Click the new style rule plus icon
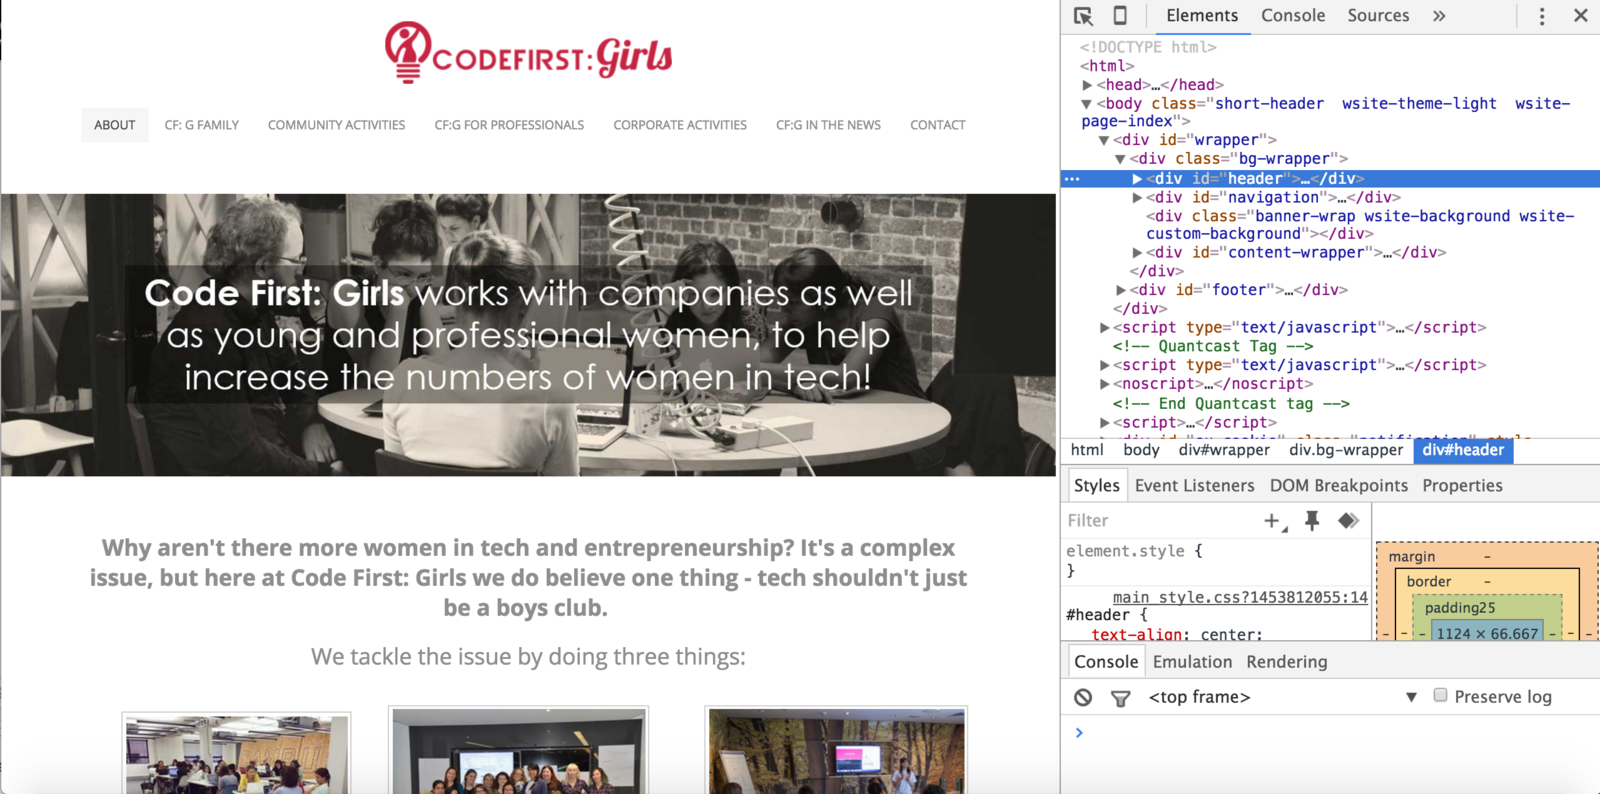The width and height of the screenshot is (1600, 794). (x=1274, y=521)
